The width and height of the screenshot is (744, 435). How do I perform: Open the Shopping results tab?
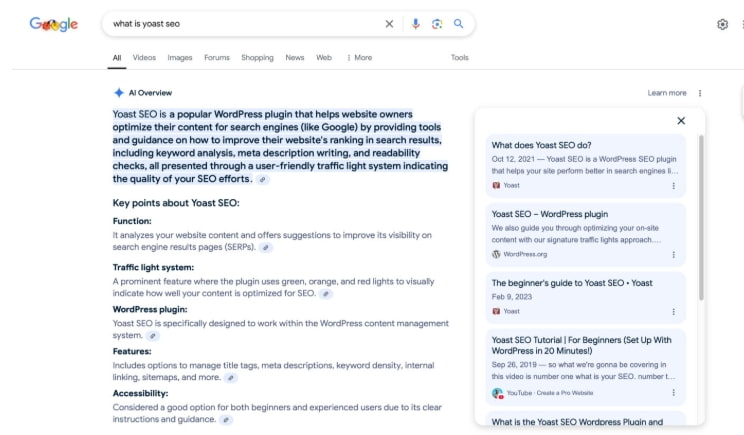pos(257,58)
